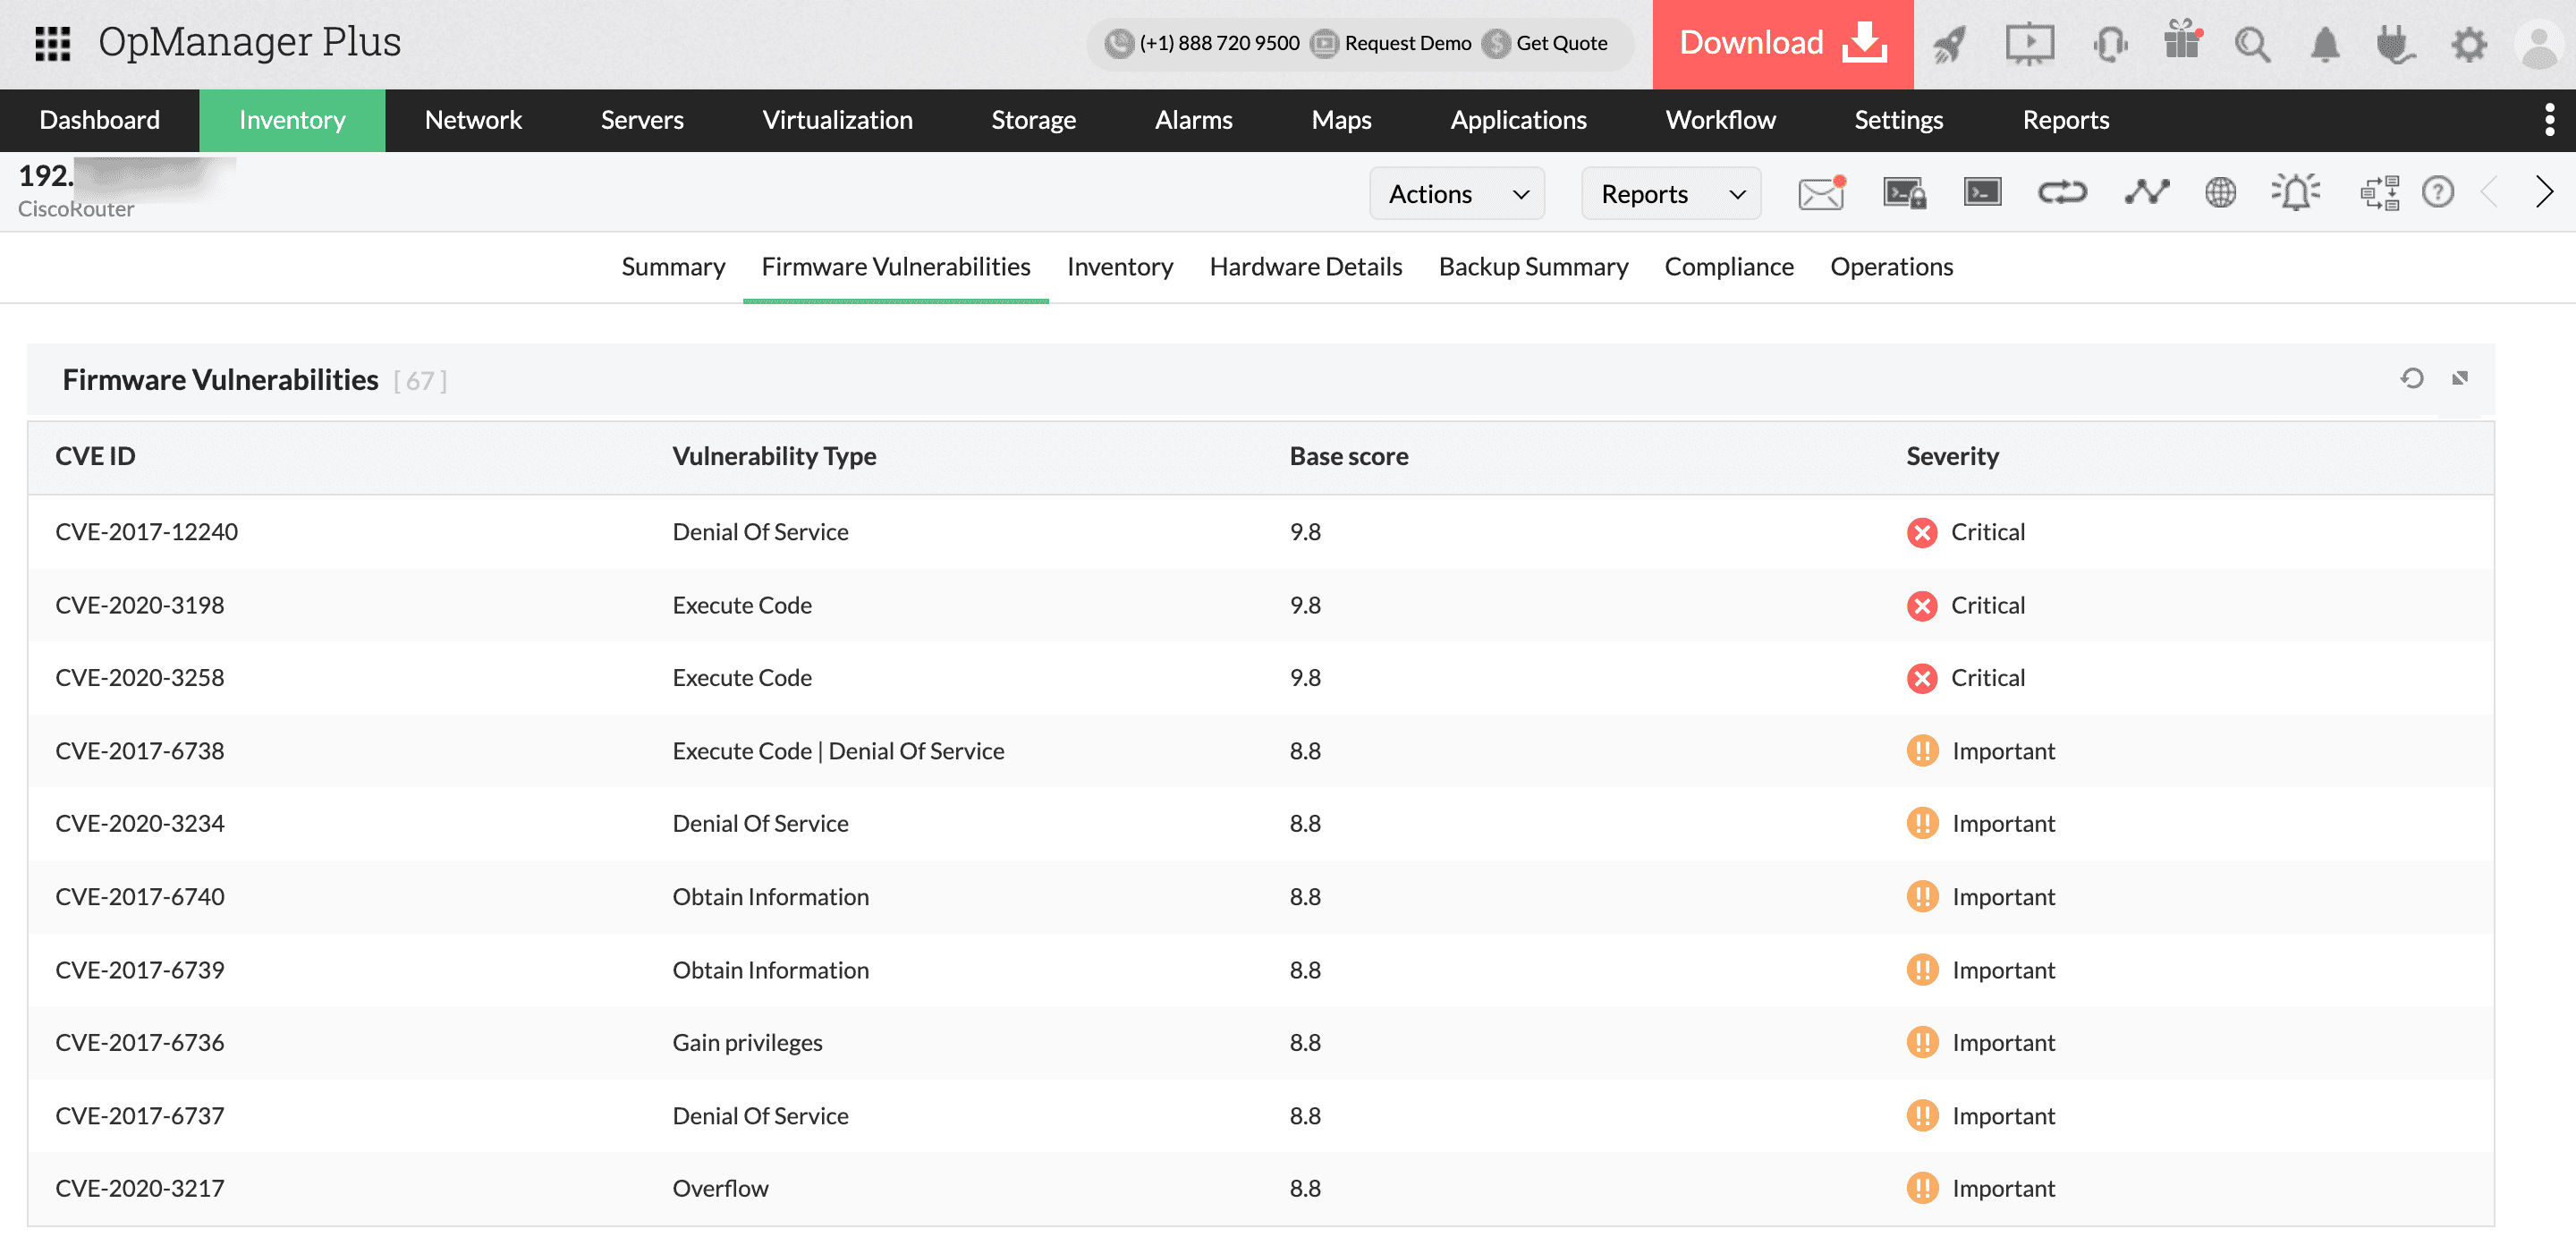Image resolution: width=2576 pixels, height=1254 pixels.
Task: Open the Virtualization tab
Action: point(837,120)
